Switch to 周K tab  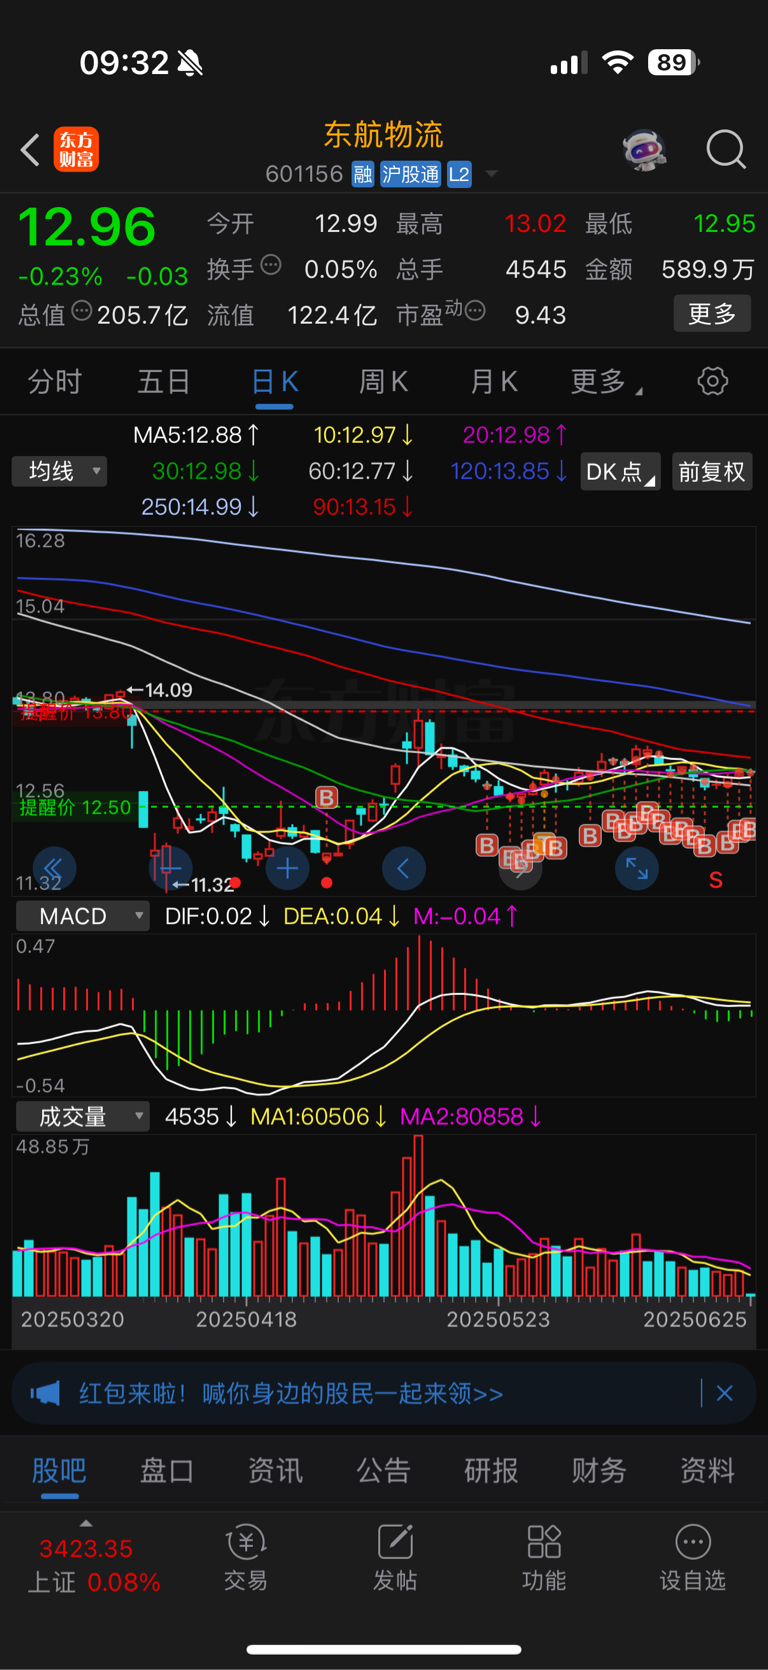tap(383, 382)
